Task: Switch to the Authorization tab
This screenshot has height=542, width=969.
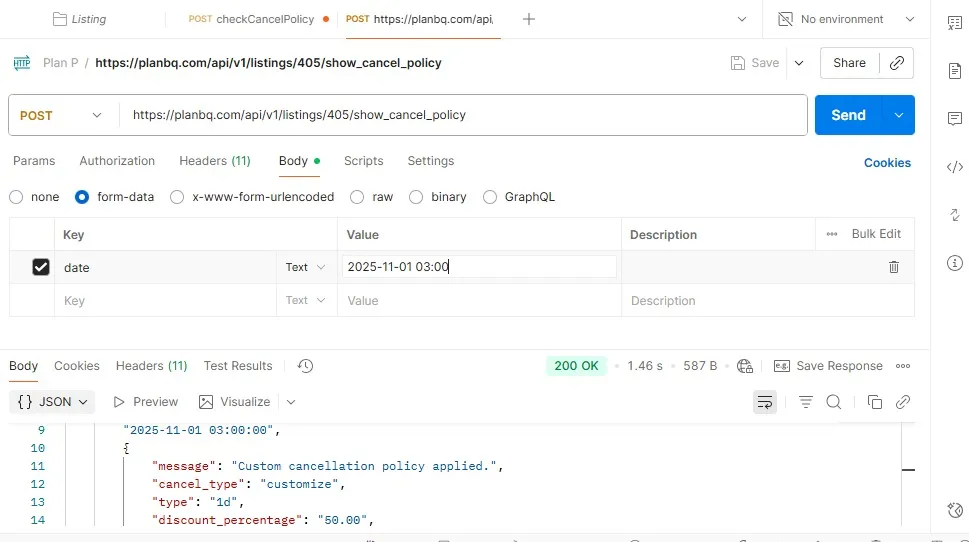Action: [x=117, y=161]
